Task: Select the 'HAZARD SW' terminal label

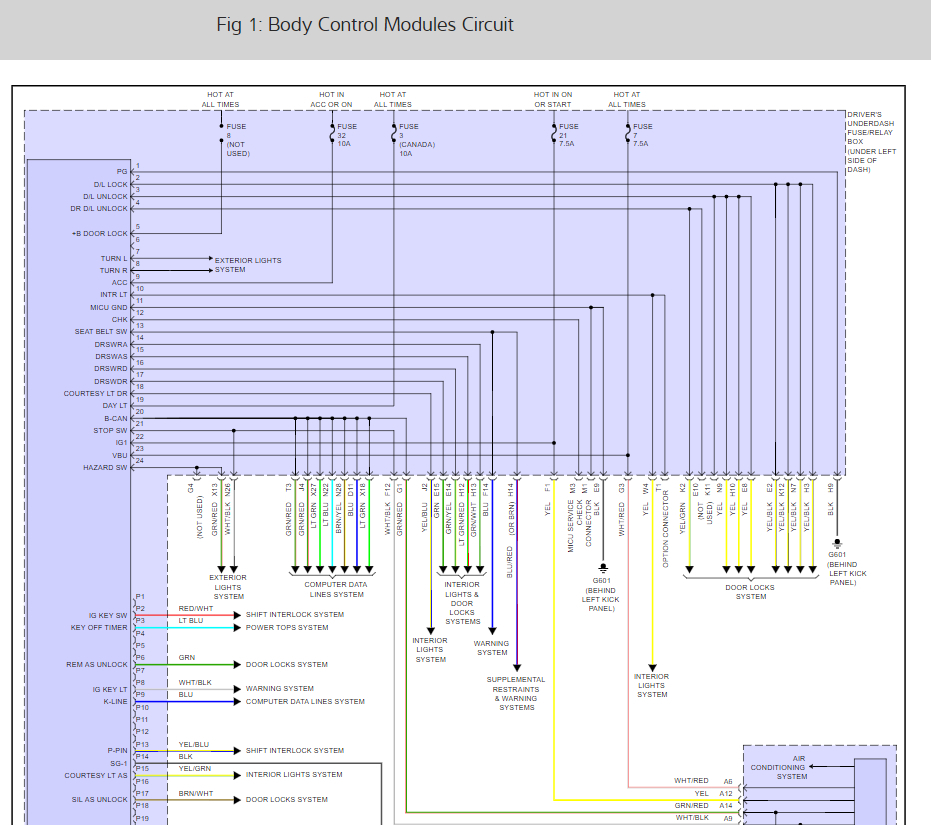Action: pyautogui.click(x=105, y=467)
